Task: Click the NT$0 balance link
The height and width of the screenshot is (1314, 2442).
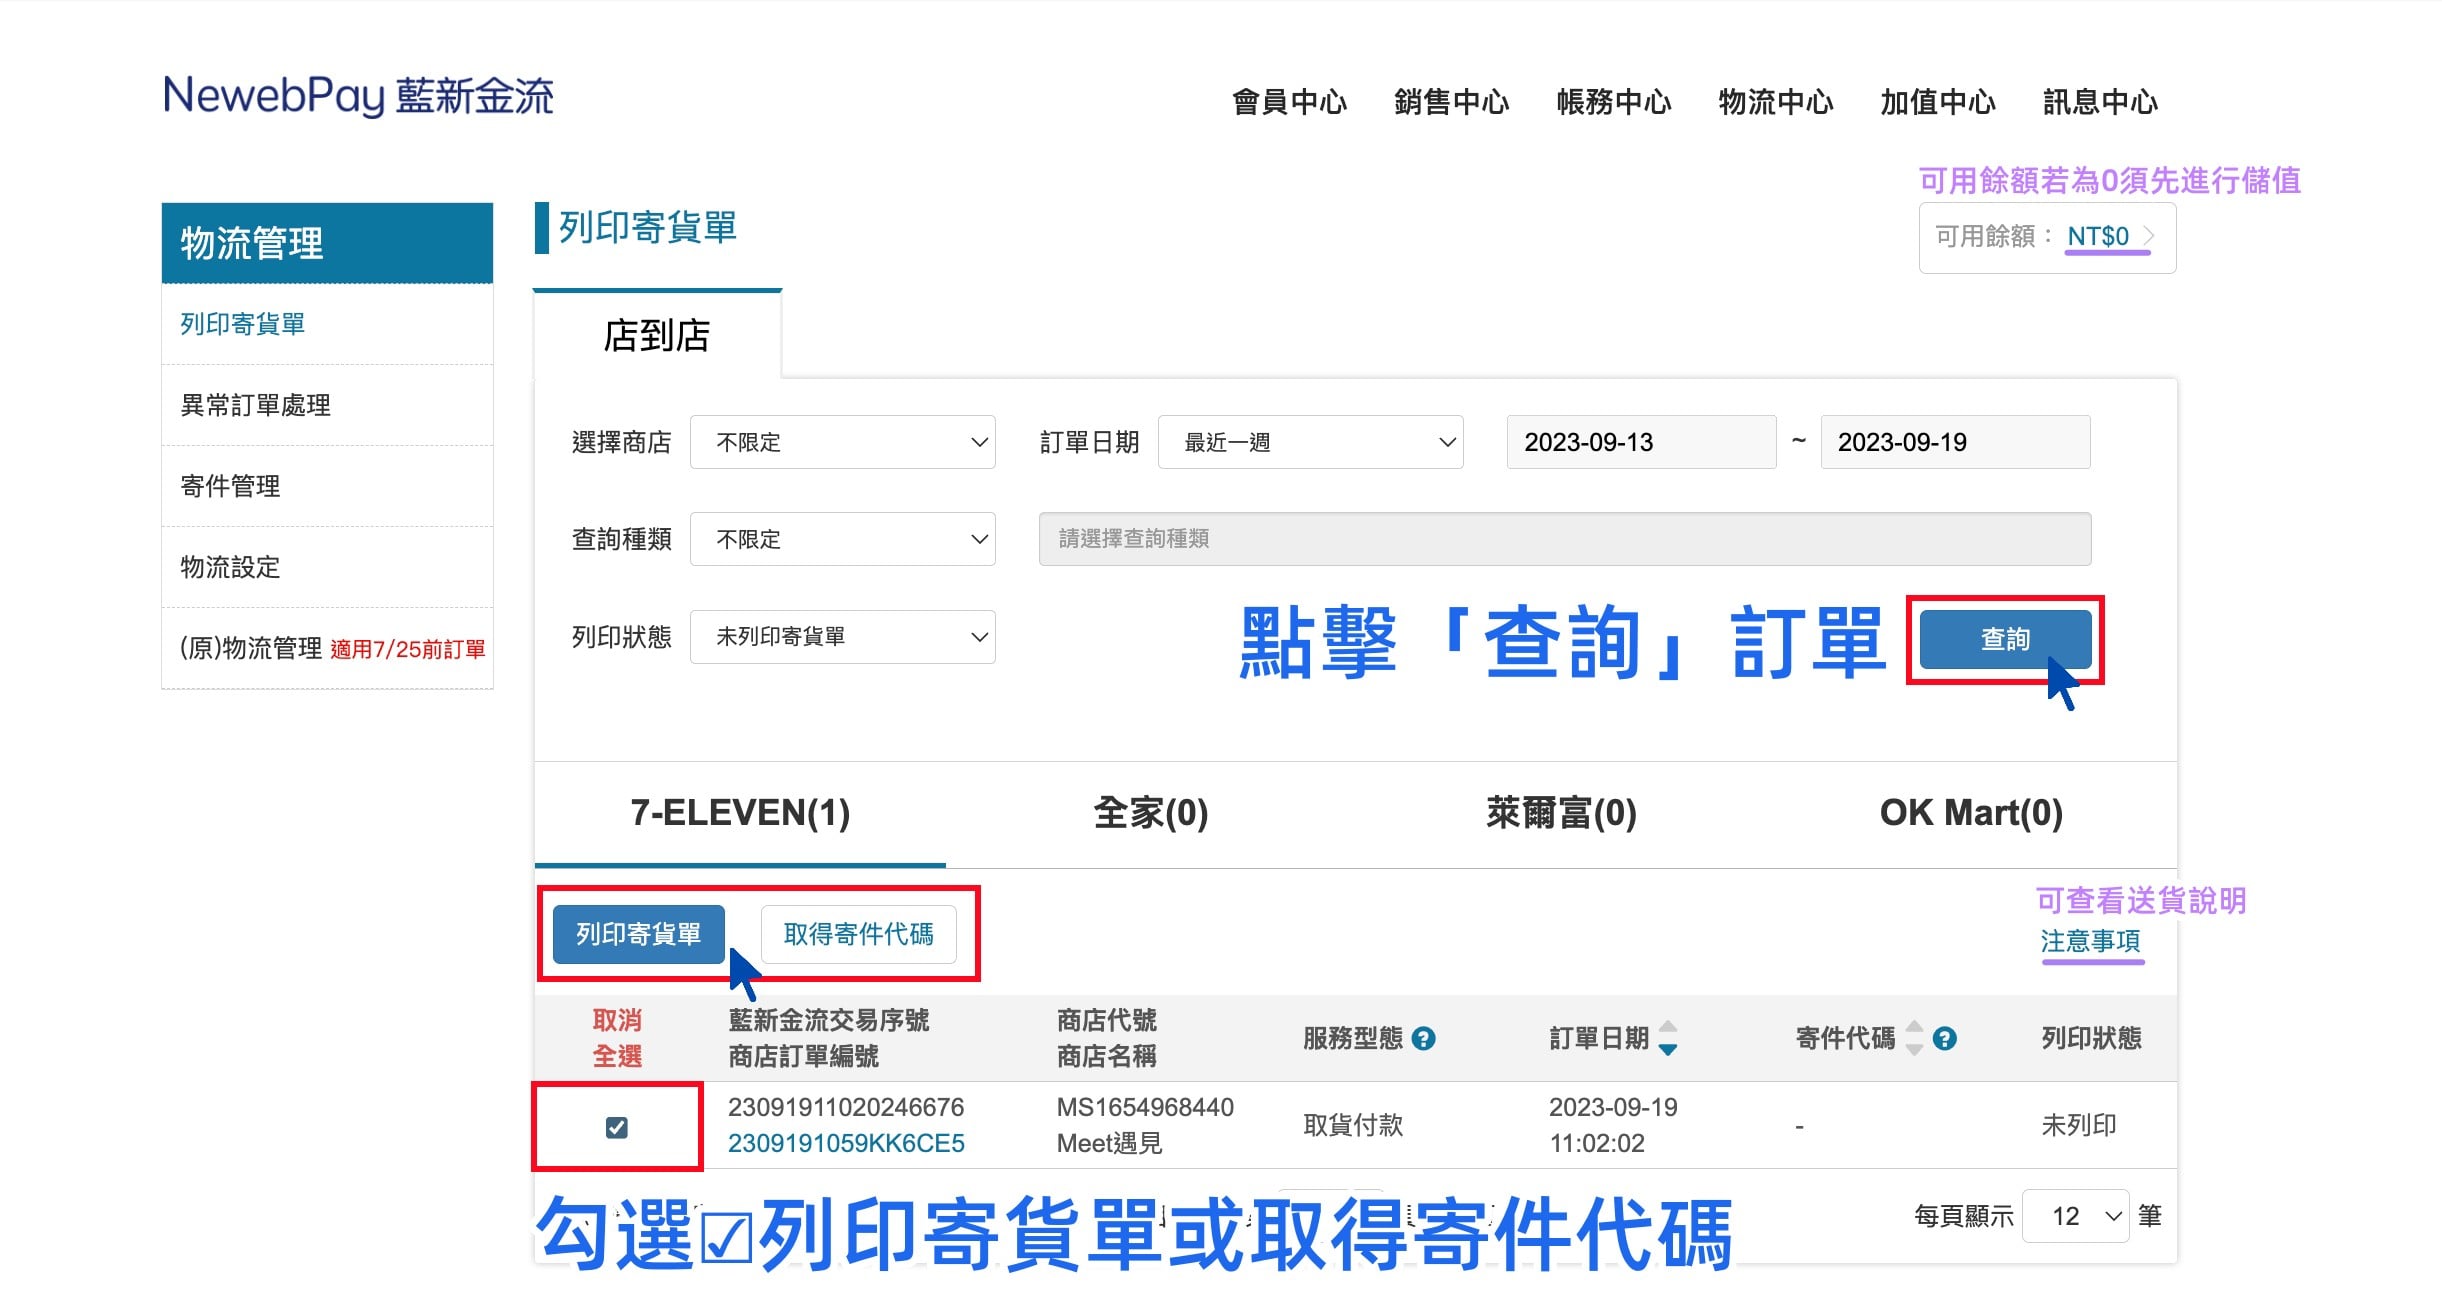Action: point(2098,236)
